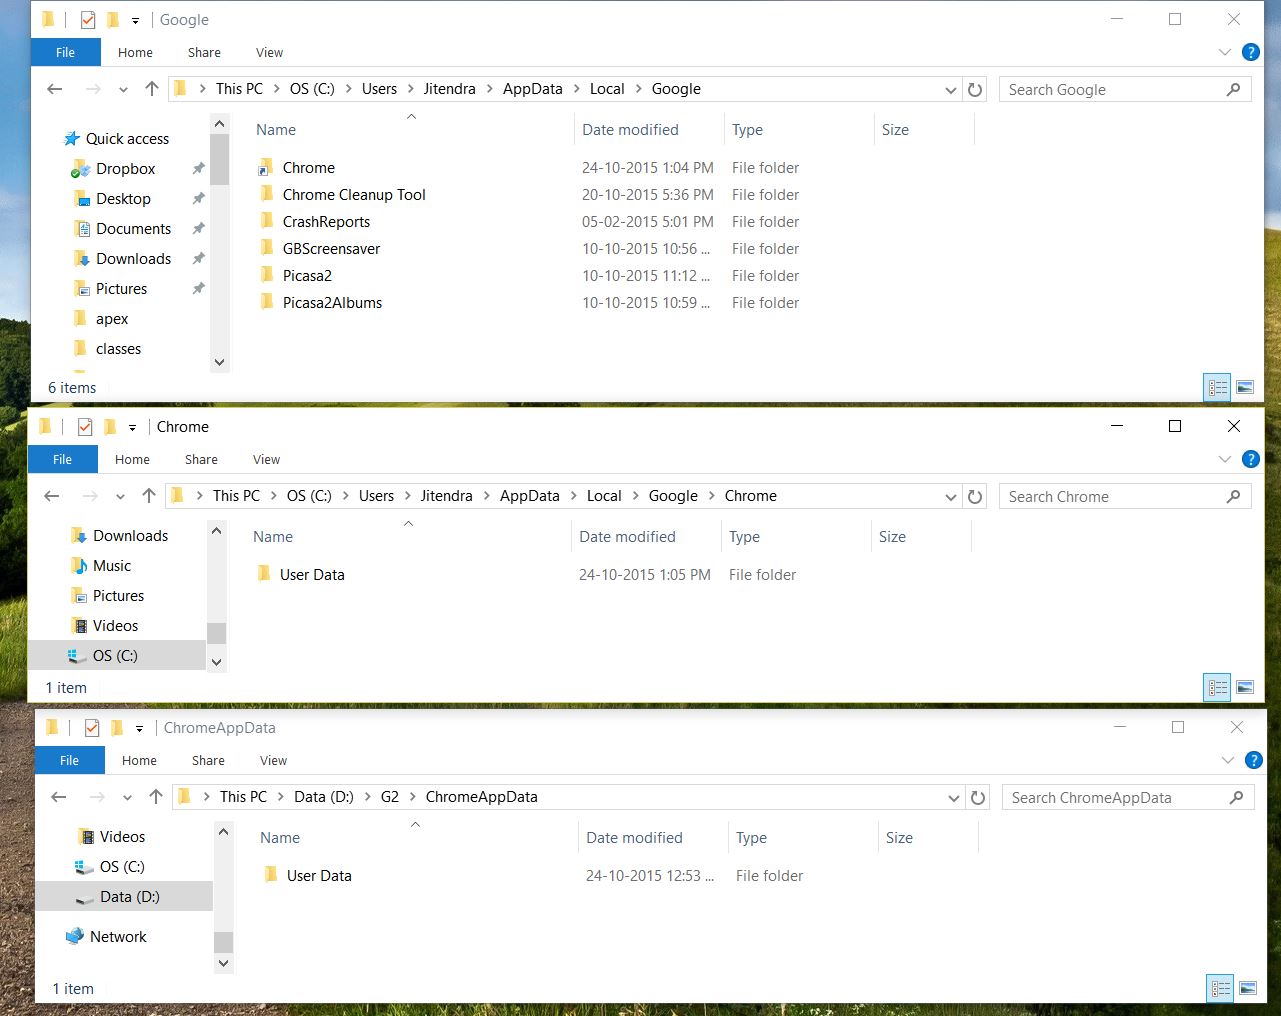Sort by Date modified in Google window
The height and width of the screenshot is (1016, 1281).
tap(630, 130)
